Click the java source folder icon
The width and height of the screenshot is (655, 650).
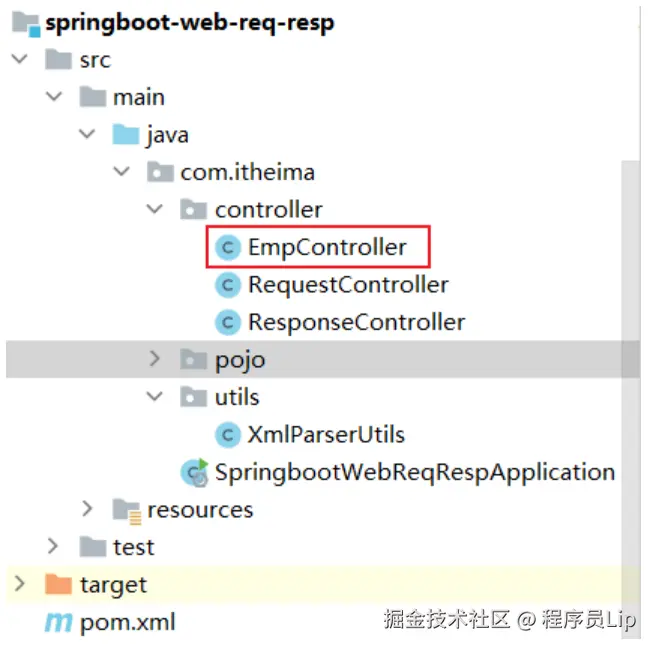tap(126, 134)
